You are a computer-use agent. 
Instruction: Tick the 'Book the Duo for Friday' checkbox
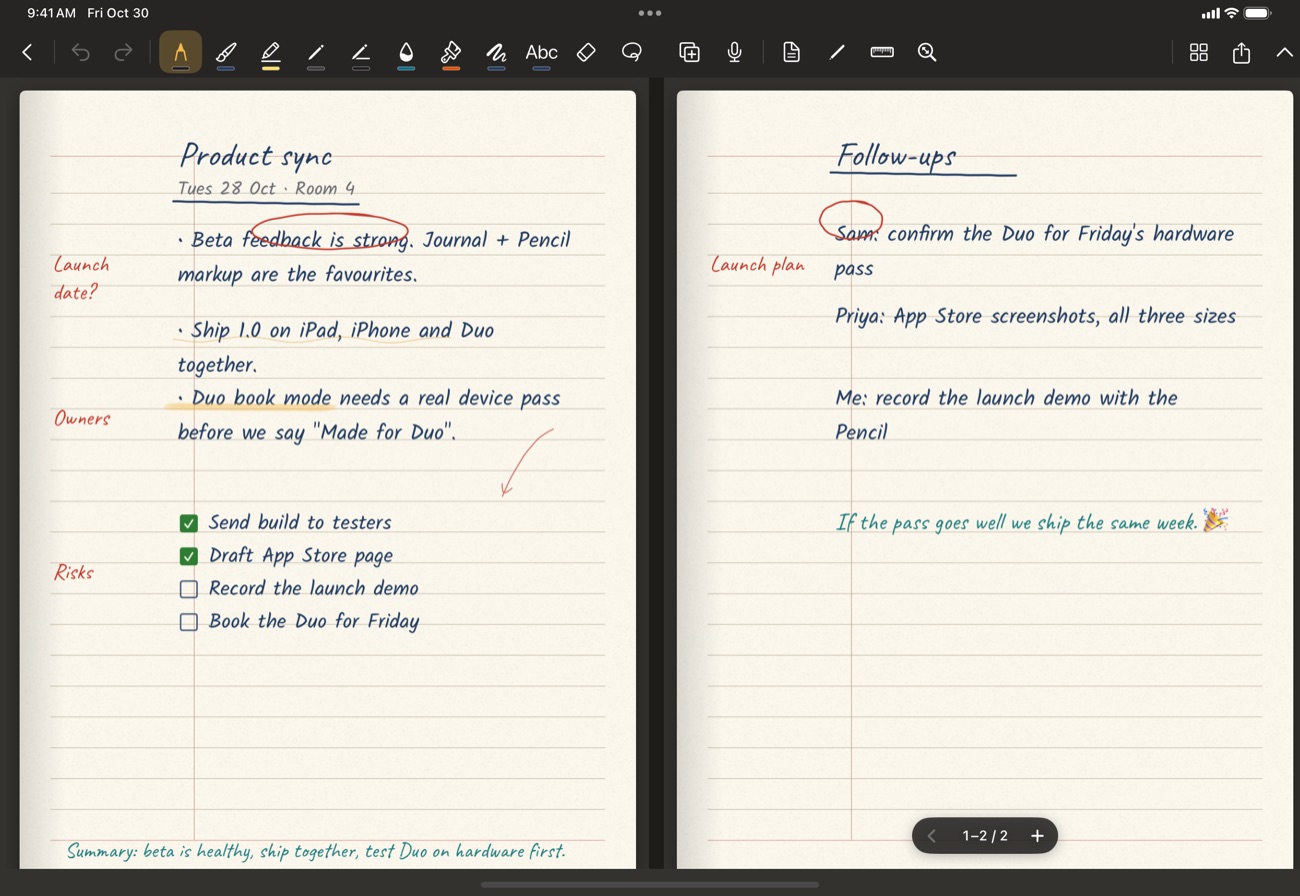click(188, 622)
